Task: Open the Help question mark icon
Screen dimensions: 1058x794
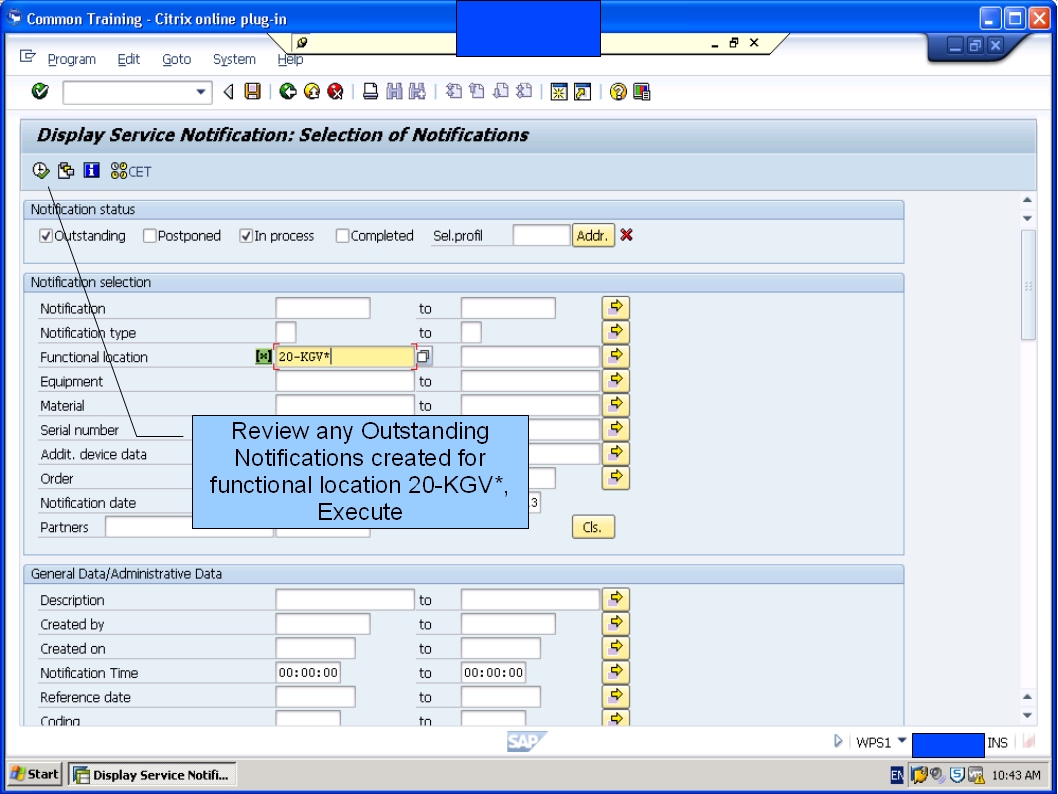Action: tap(617, 91)
